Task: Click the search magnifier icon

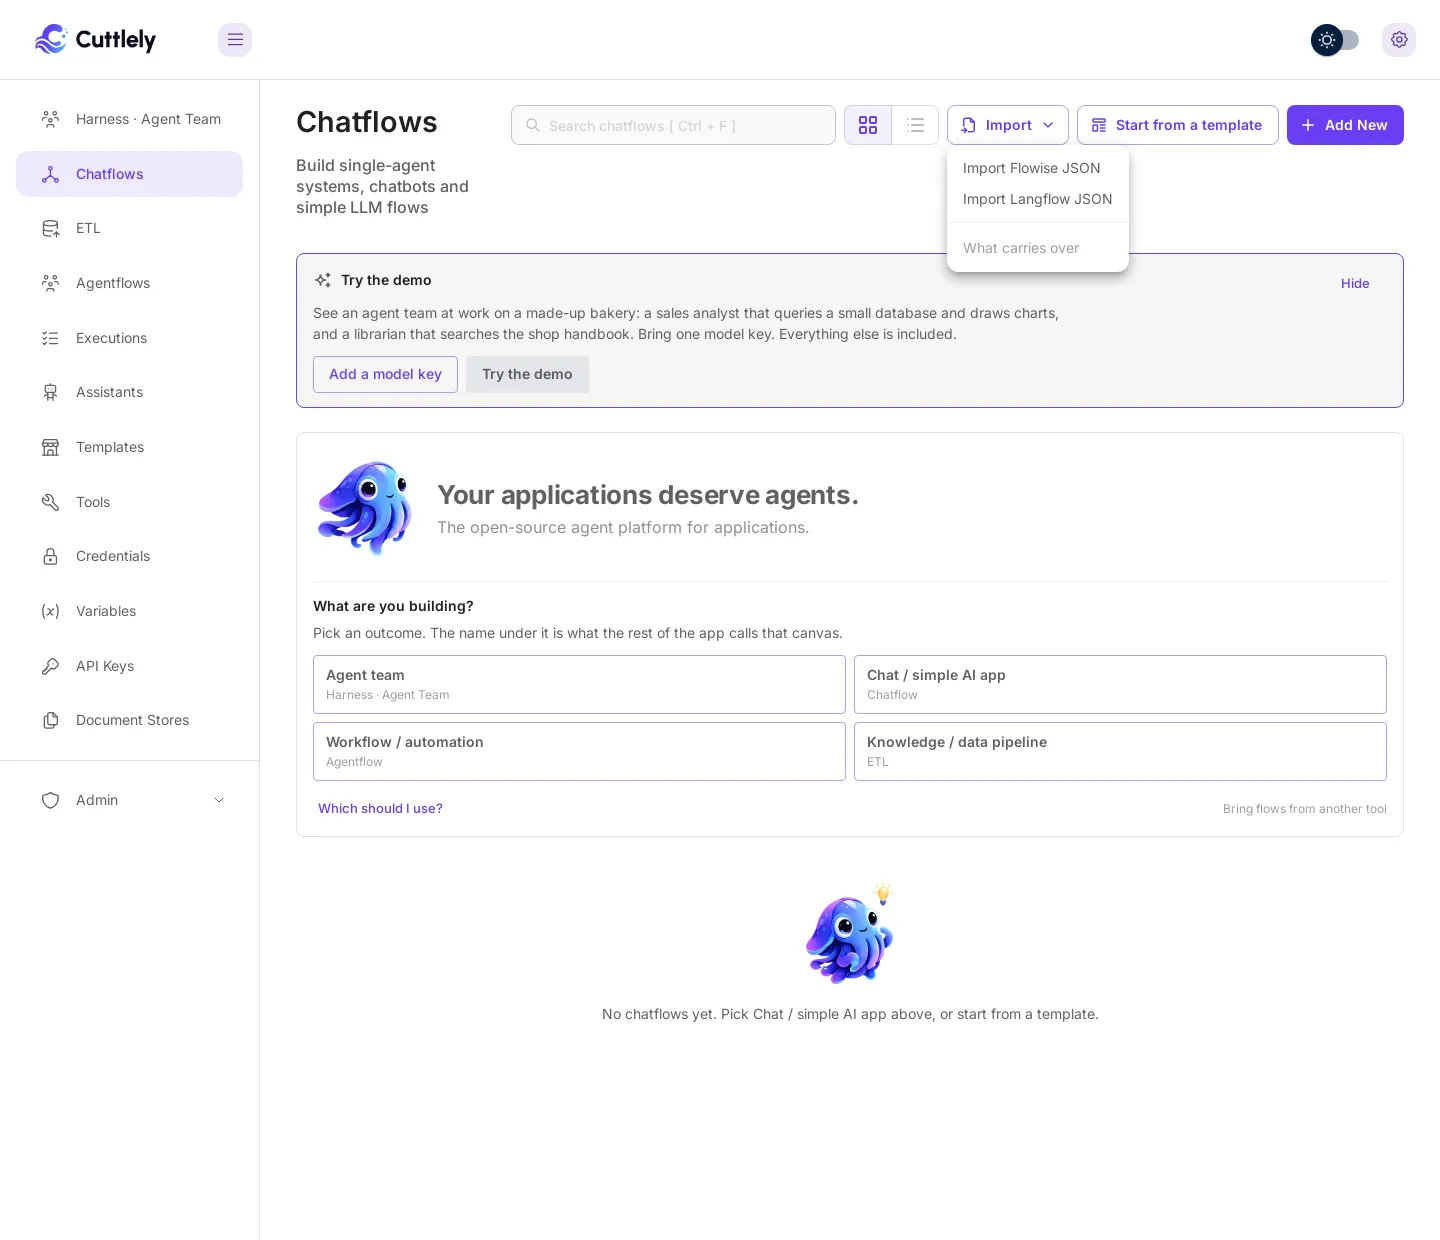Action: point(533,125)
